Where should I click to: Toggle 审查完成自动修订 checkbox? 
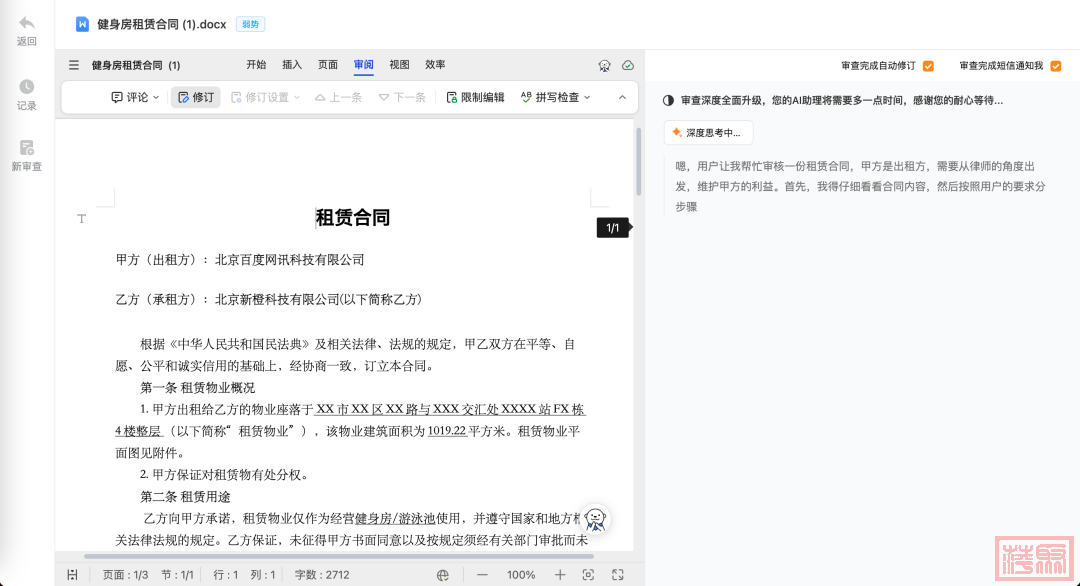(928, 66)
